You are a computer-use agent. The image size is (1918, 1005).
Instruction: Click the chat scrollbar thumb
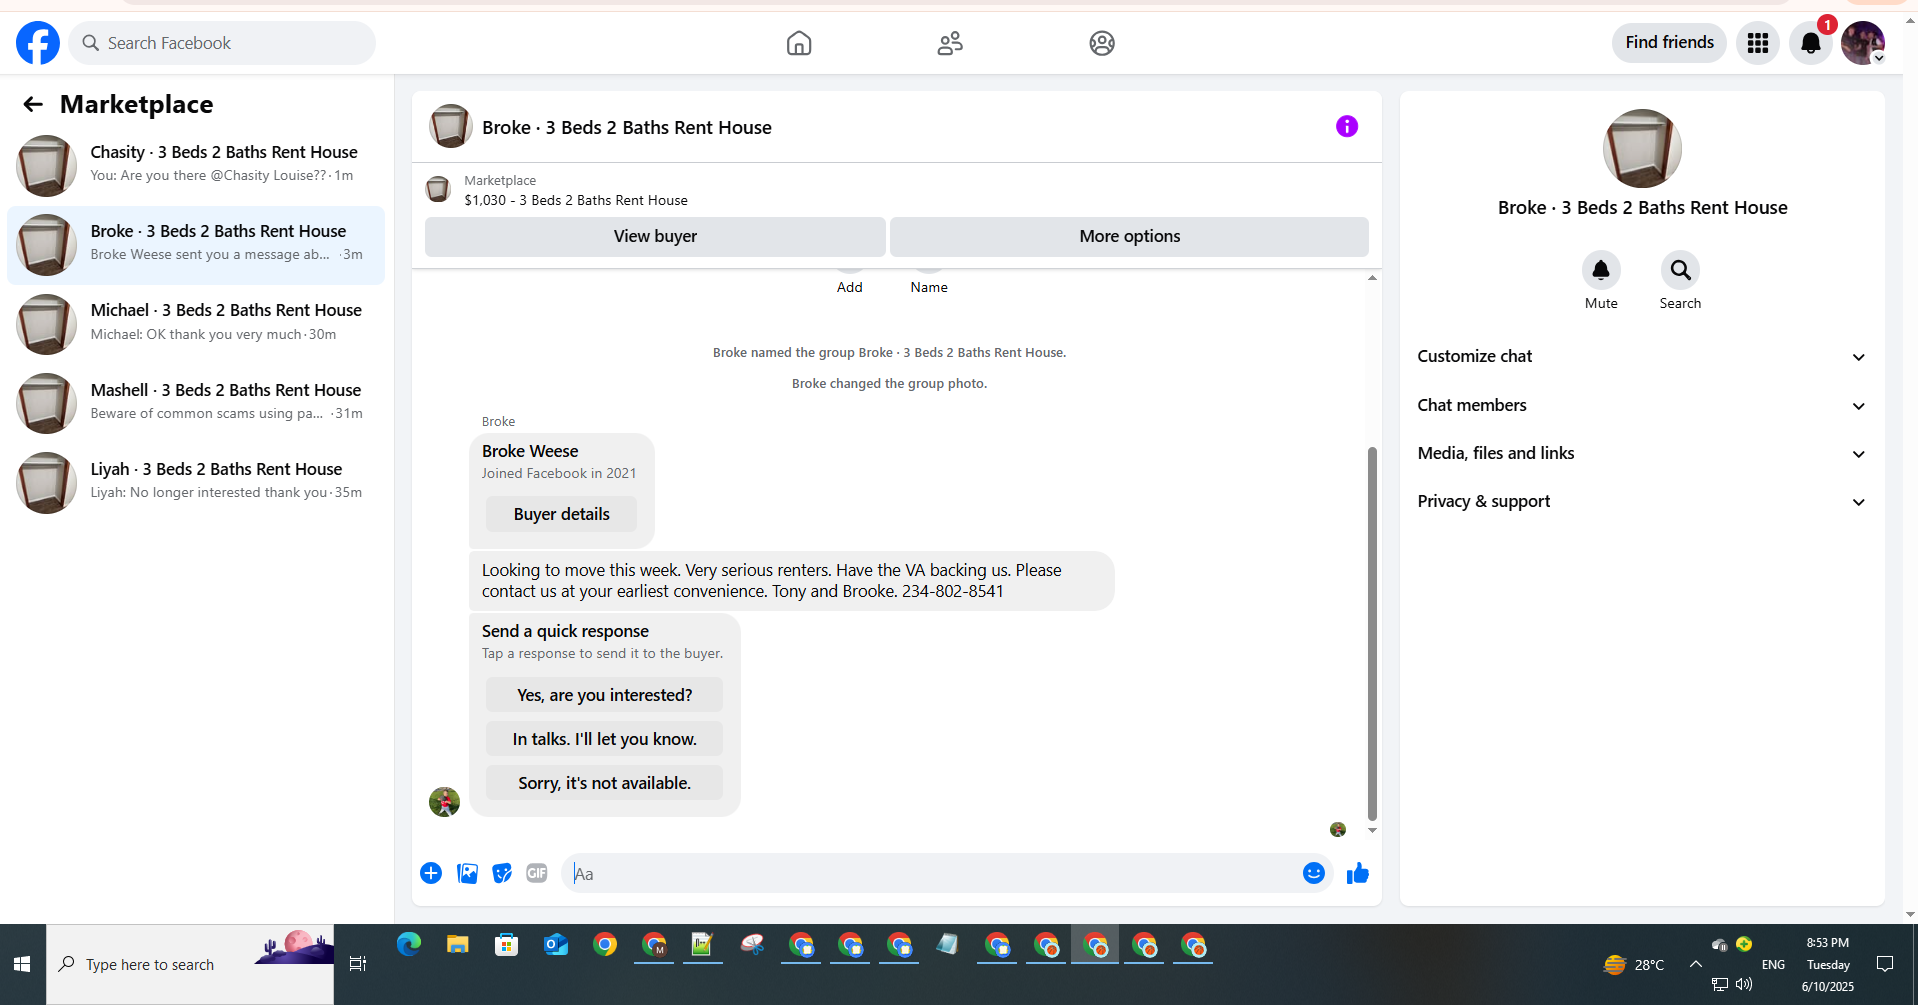(x=1372, y=633)
